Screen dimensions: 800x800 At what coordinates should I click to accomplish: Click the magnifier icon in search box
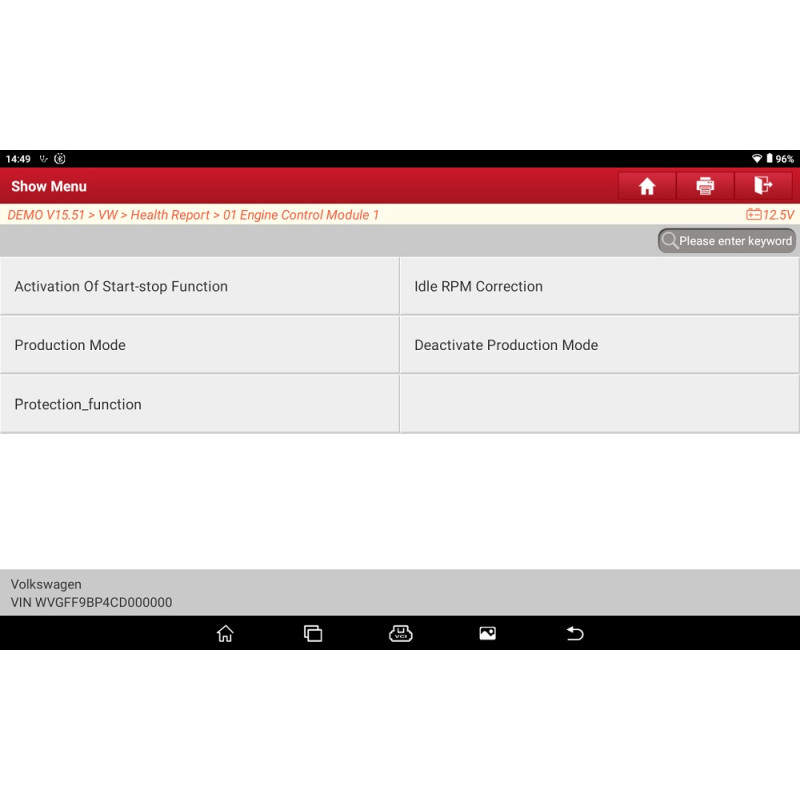coord(670,241)
